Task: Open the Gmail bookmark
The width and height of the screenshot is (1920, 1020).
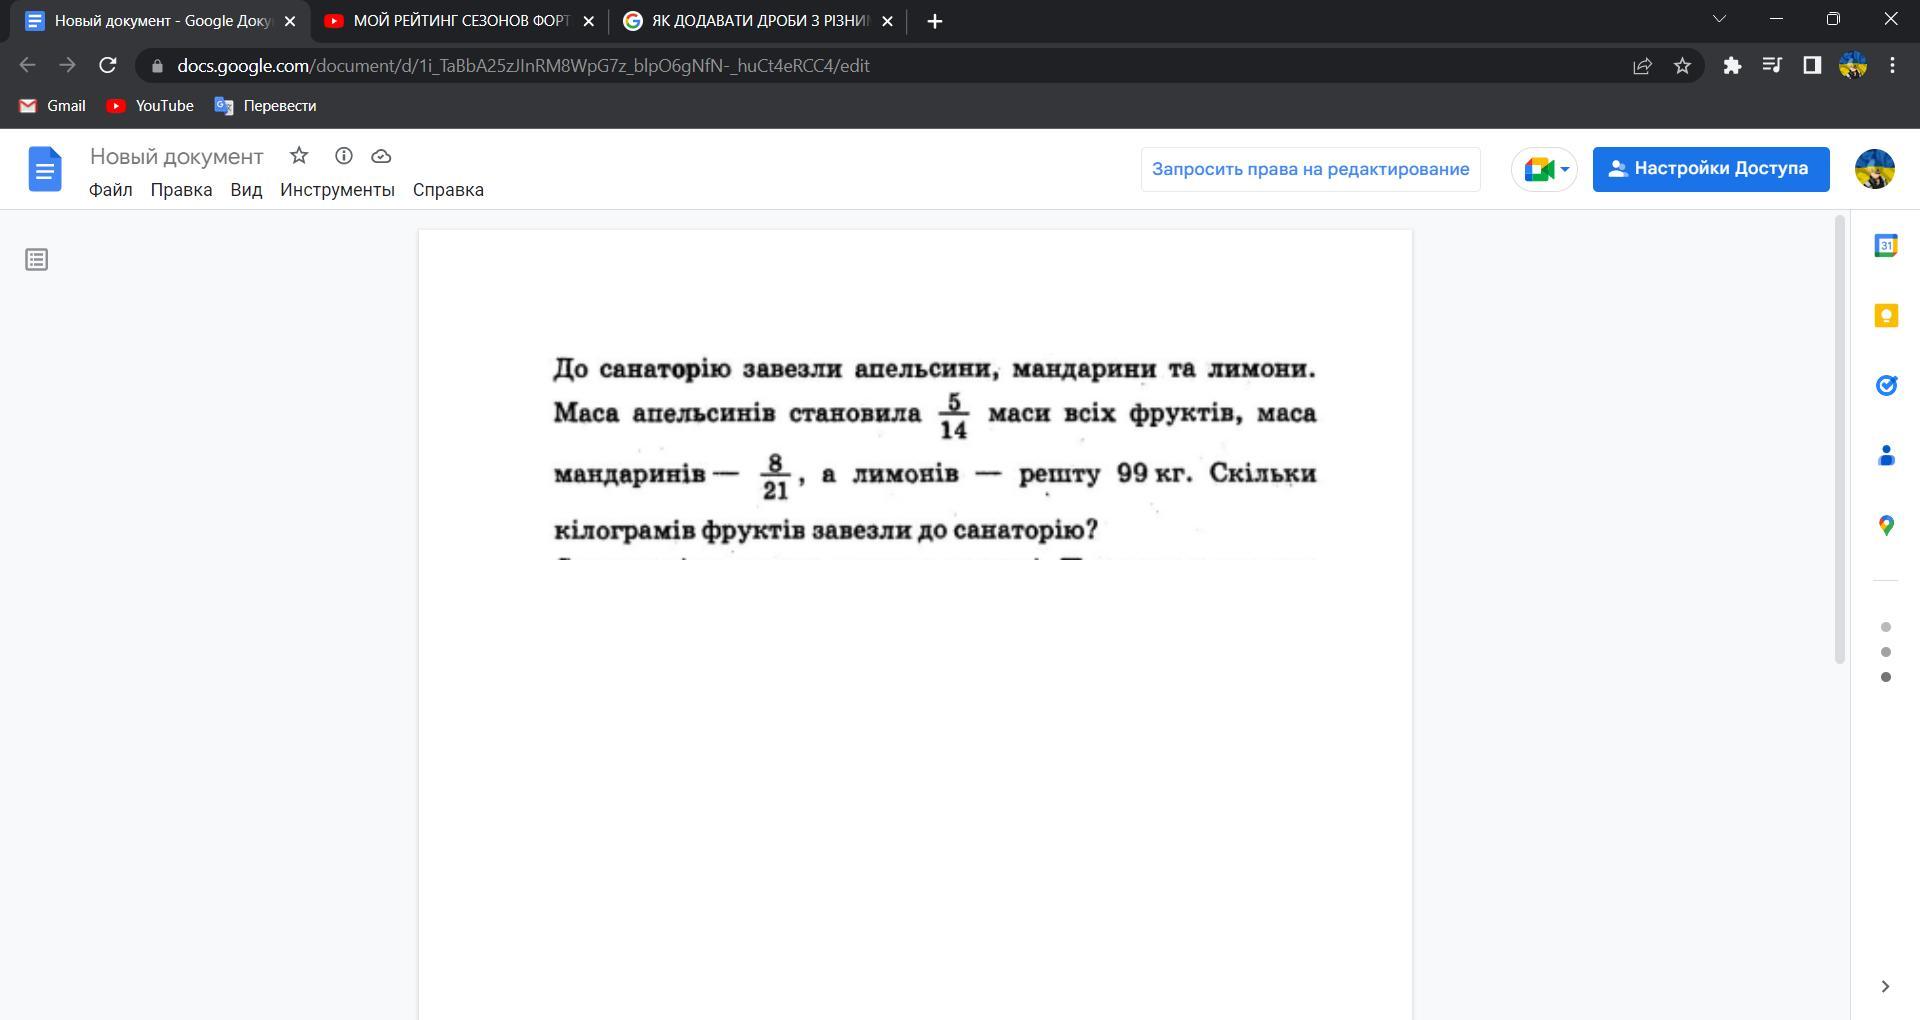Action: tap(53, 106)
